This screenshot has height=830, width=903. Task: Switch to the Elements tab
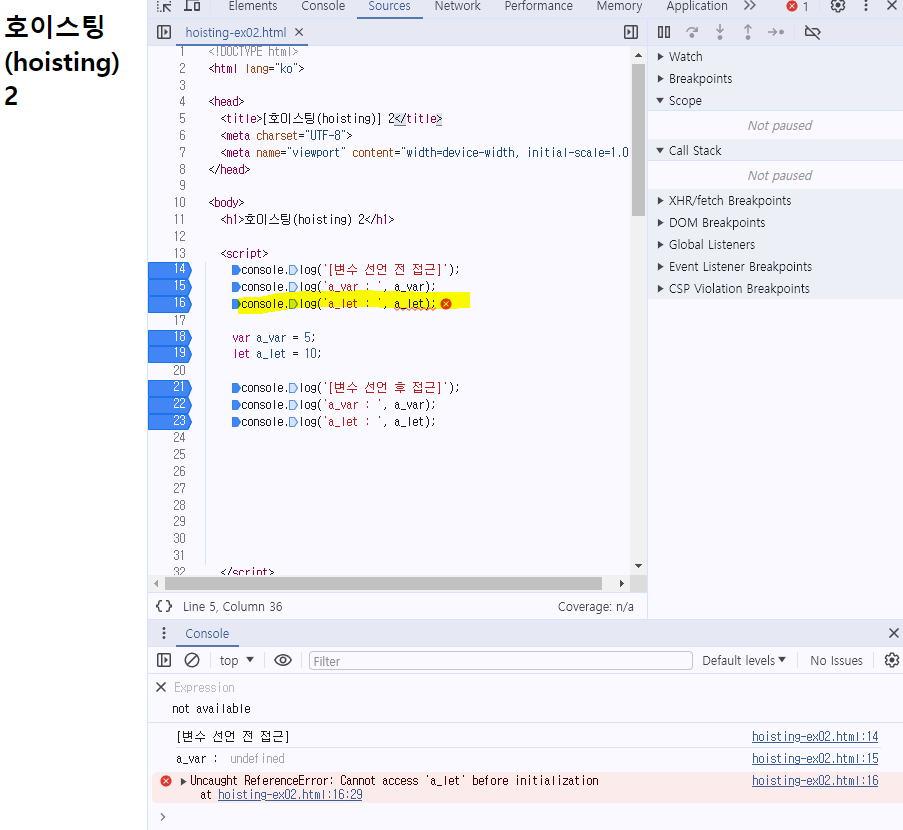tap(252, 6)
